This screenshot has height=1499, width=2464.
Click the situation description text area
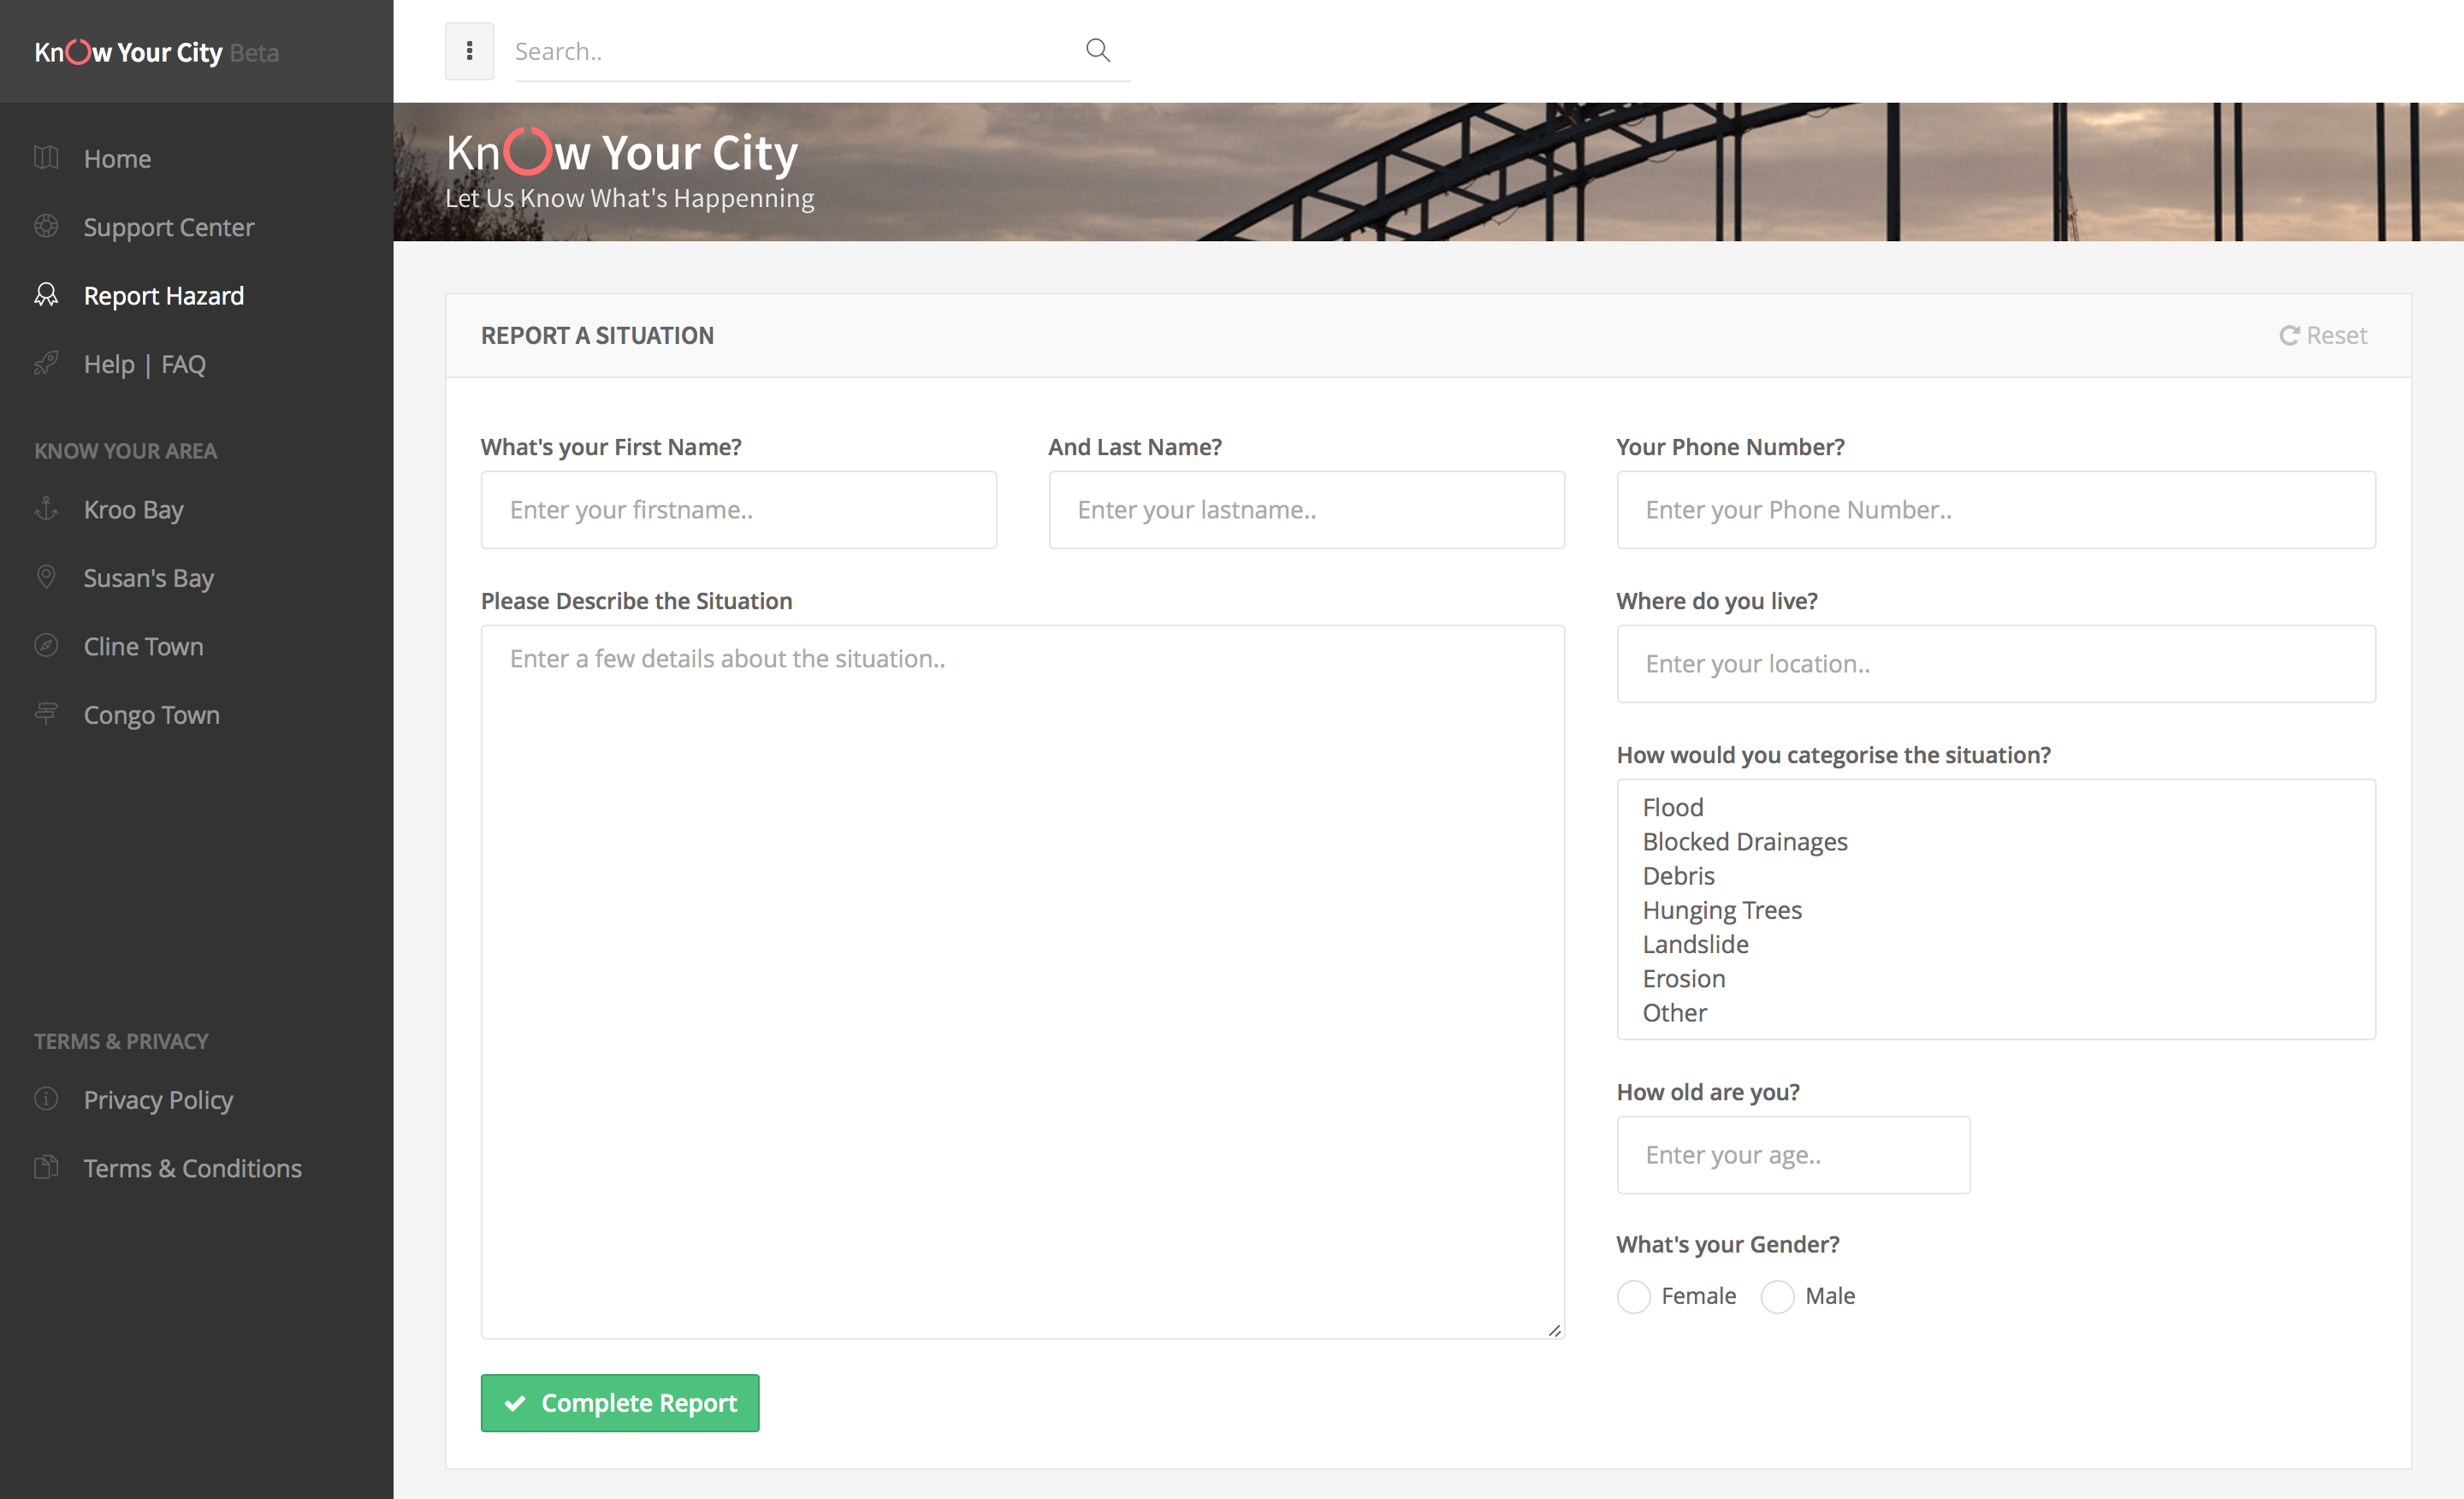[1022, 980]
